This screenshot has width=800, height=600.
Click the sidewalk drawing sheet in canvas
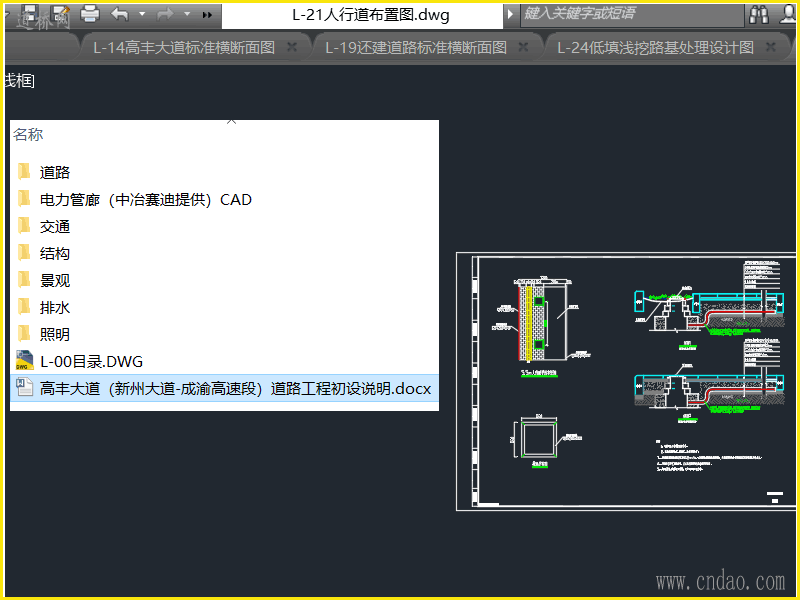point(626,381)
